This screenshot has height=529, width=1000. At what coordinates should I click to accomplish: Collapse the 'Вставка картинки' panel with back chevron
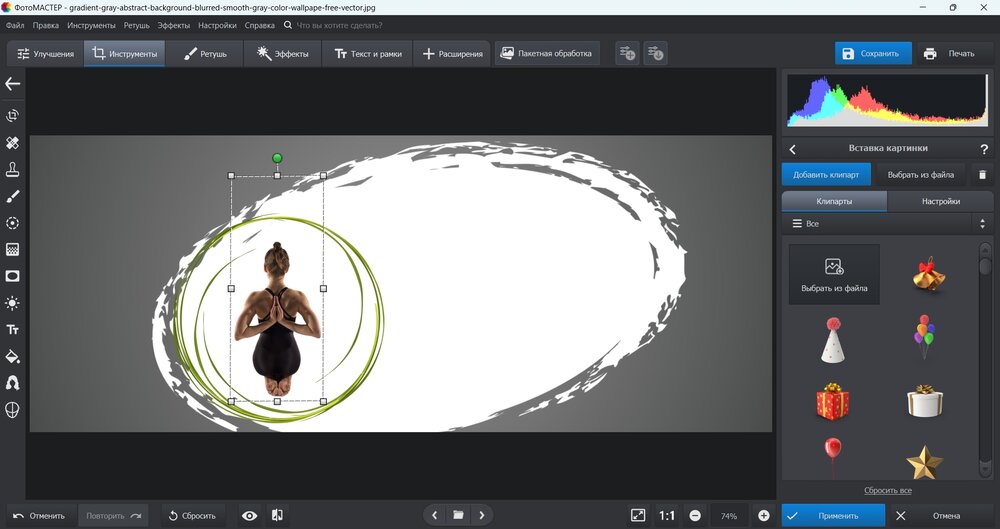[793, 149]
